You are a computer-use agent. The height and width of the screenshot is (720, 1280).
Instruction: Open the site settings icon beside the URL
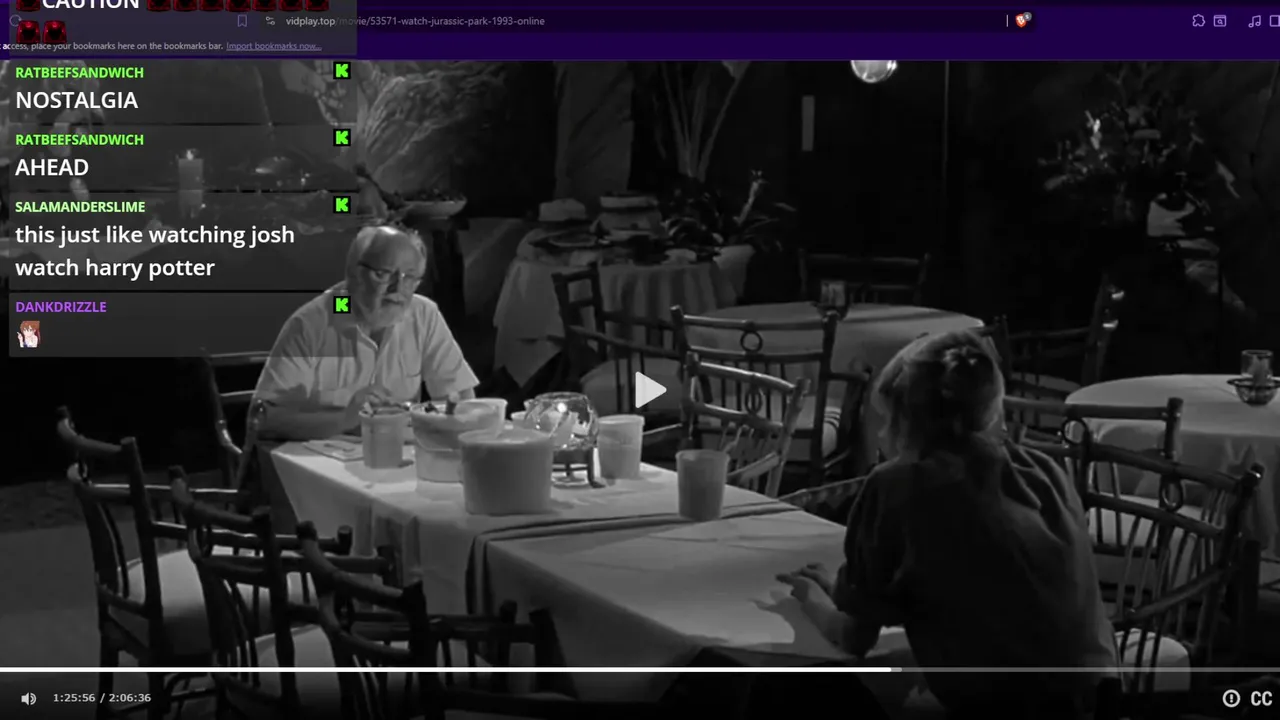pyautogui.click(x=270, y=21)
